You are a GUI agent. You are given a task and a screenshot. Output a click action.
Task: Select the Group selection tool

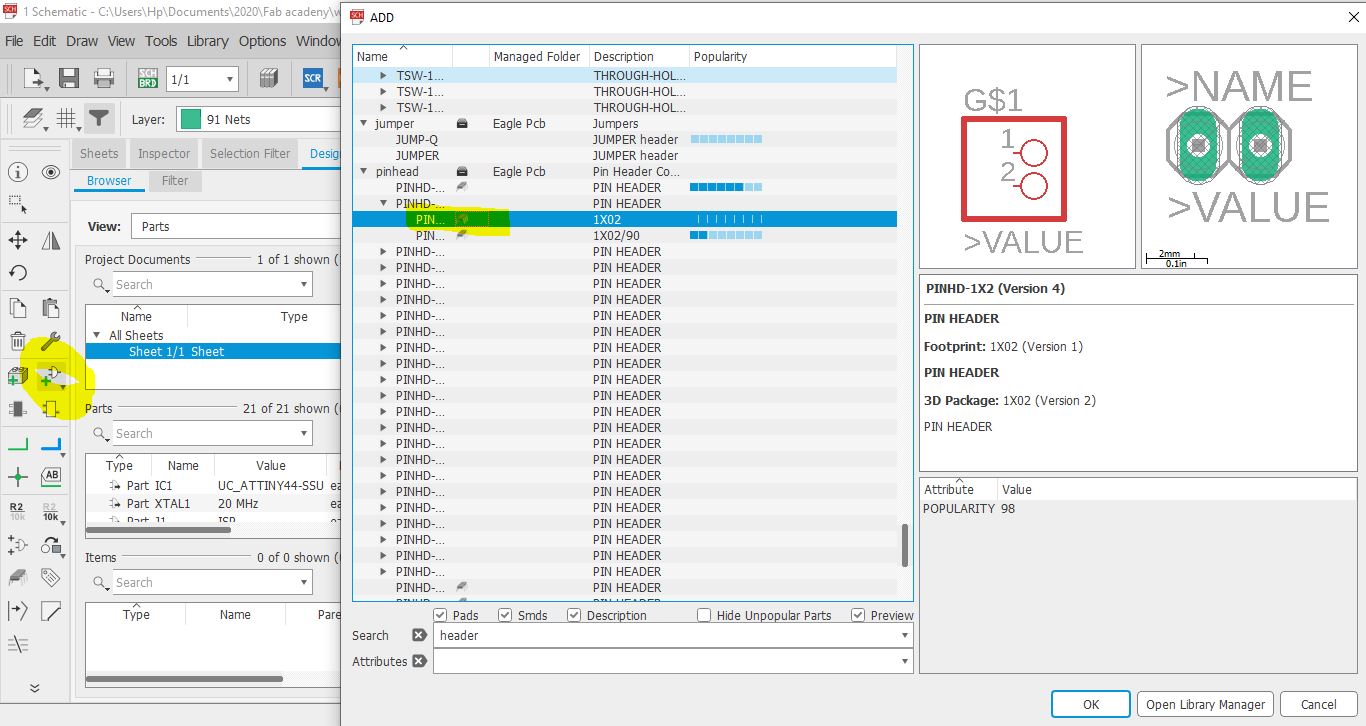tap(18, 205)
